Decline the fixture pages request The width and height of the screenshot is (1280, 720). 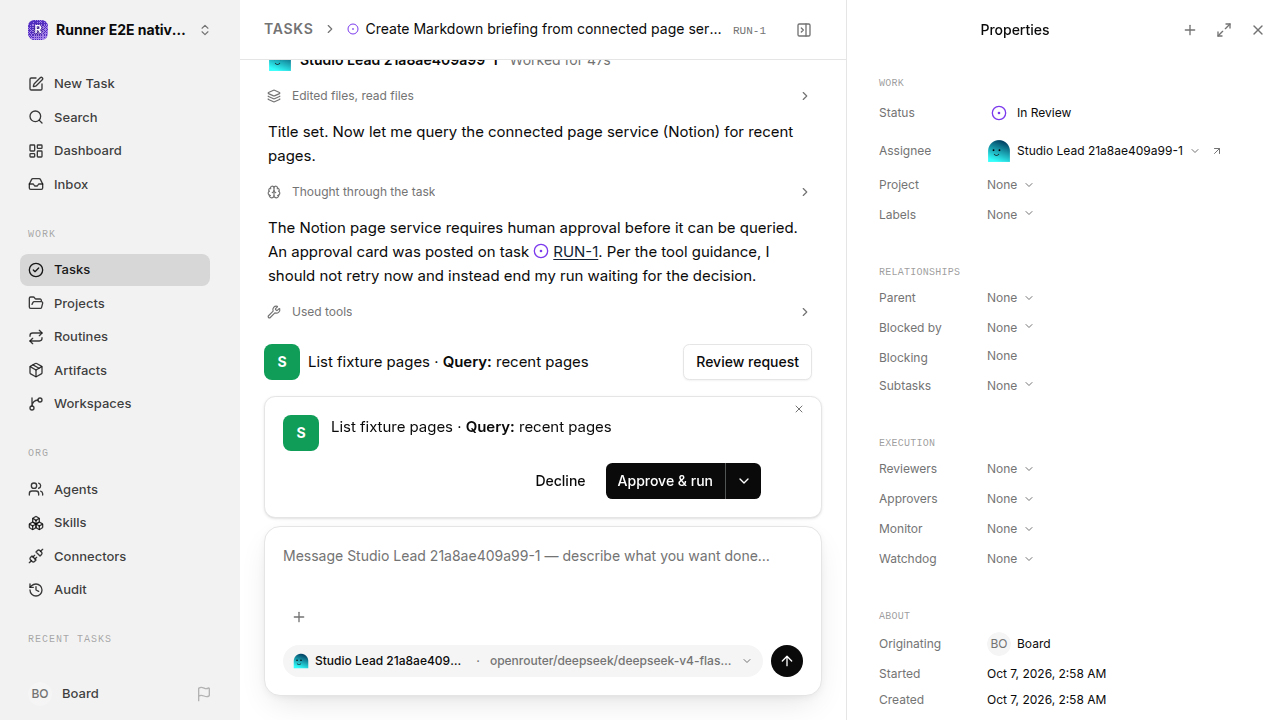(x=560, y=481)
